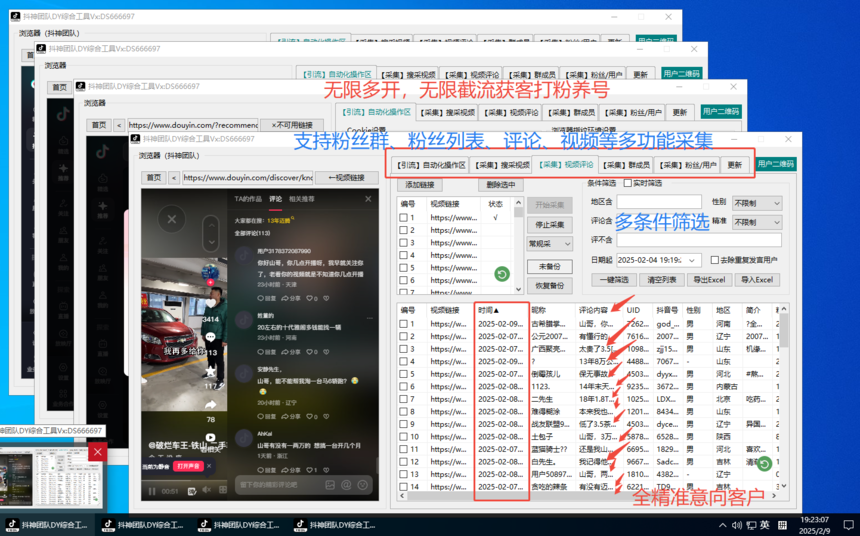Click the 添加链接 button

point(420,185)
